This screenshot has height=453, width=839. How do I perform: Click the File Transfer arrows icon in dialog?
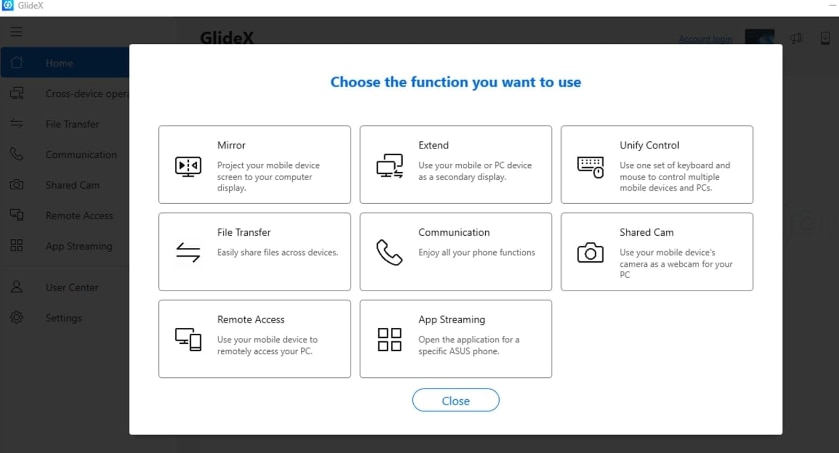coord(188,252)
